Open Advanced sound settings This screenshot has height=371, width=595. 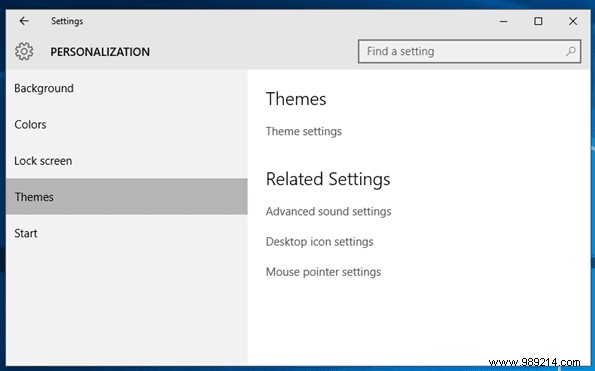[328, 211]
